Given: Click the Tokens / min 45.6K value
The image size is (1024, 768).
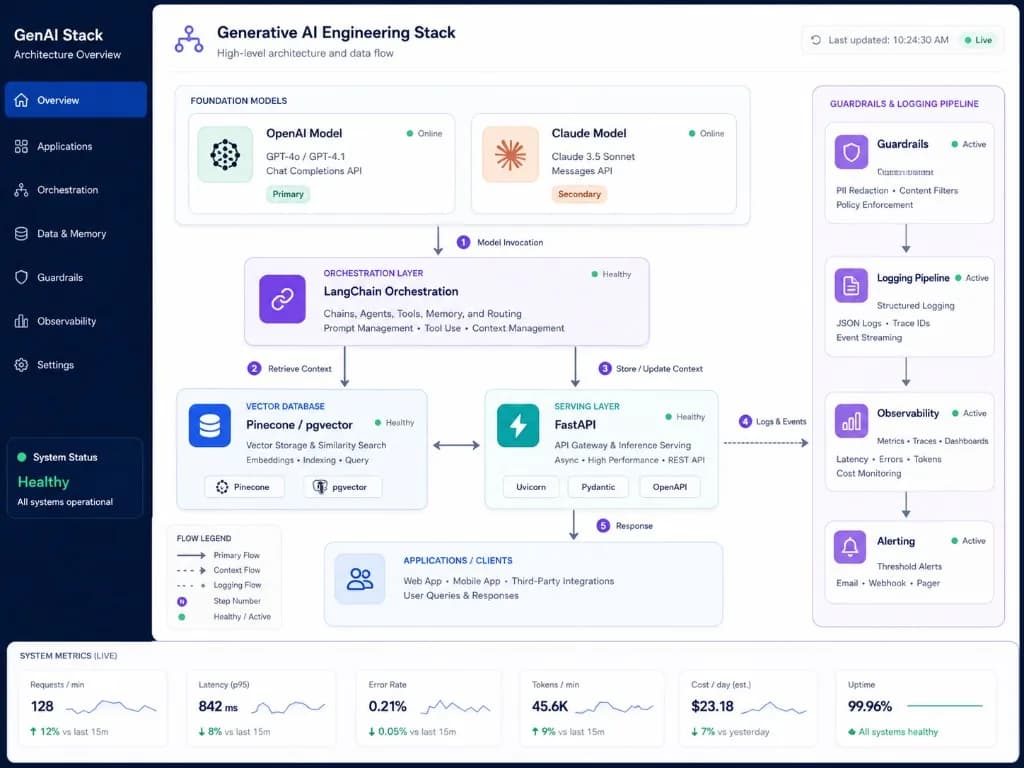Looking at the screenshot, I should (x=550, y=706).
